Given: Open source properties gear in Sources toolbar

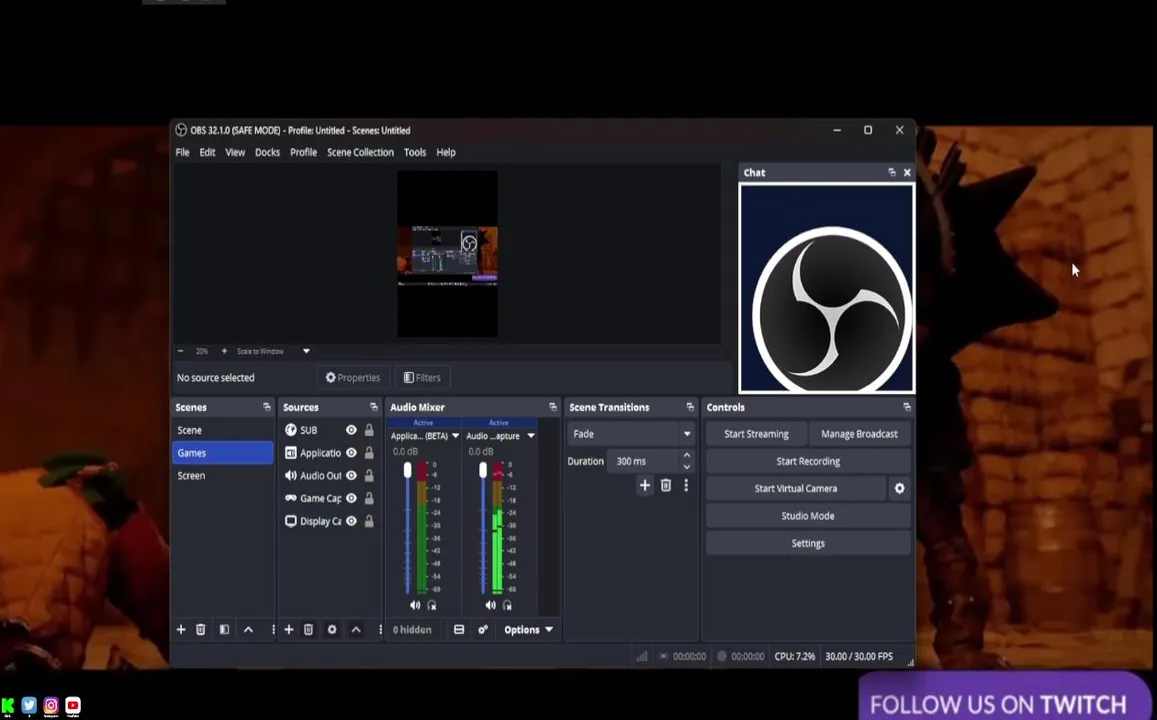Looking at the screenshot, I should [332, 629].
